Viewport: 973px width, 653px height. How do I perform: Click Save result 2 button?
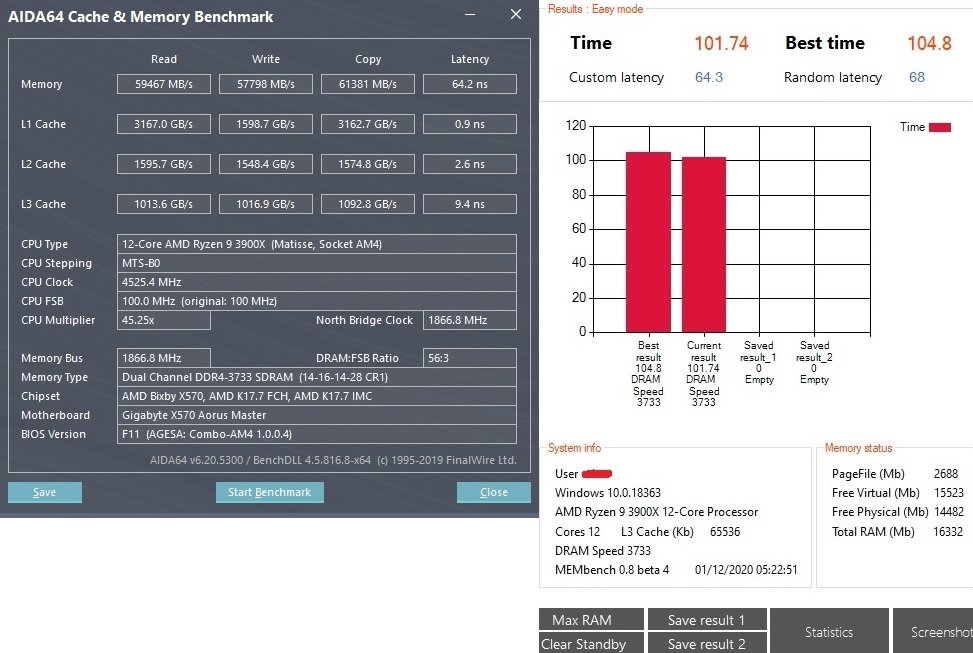point(707,644)
